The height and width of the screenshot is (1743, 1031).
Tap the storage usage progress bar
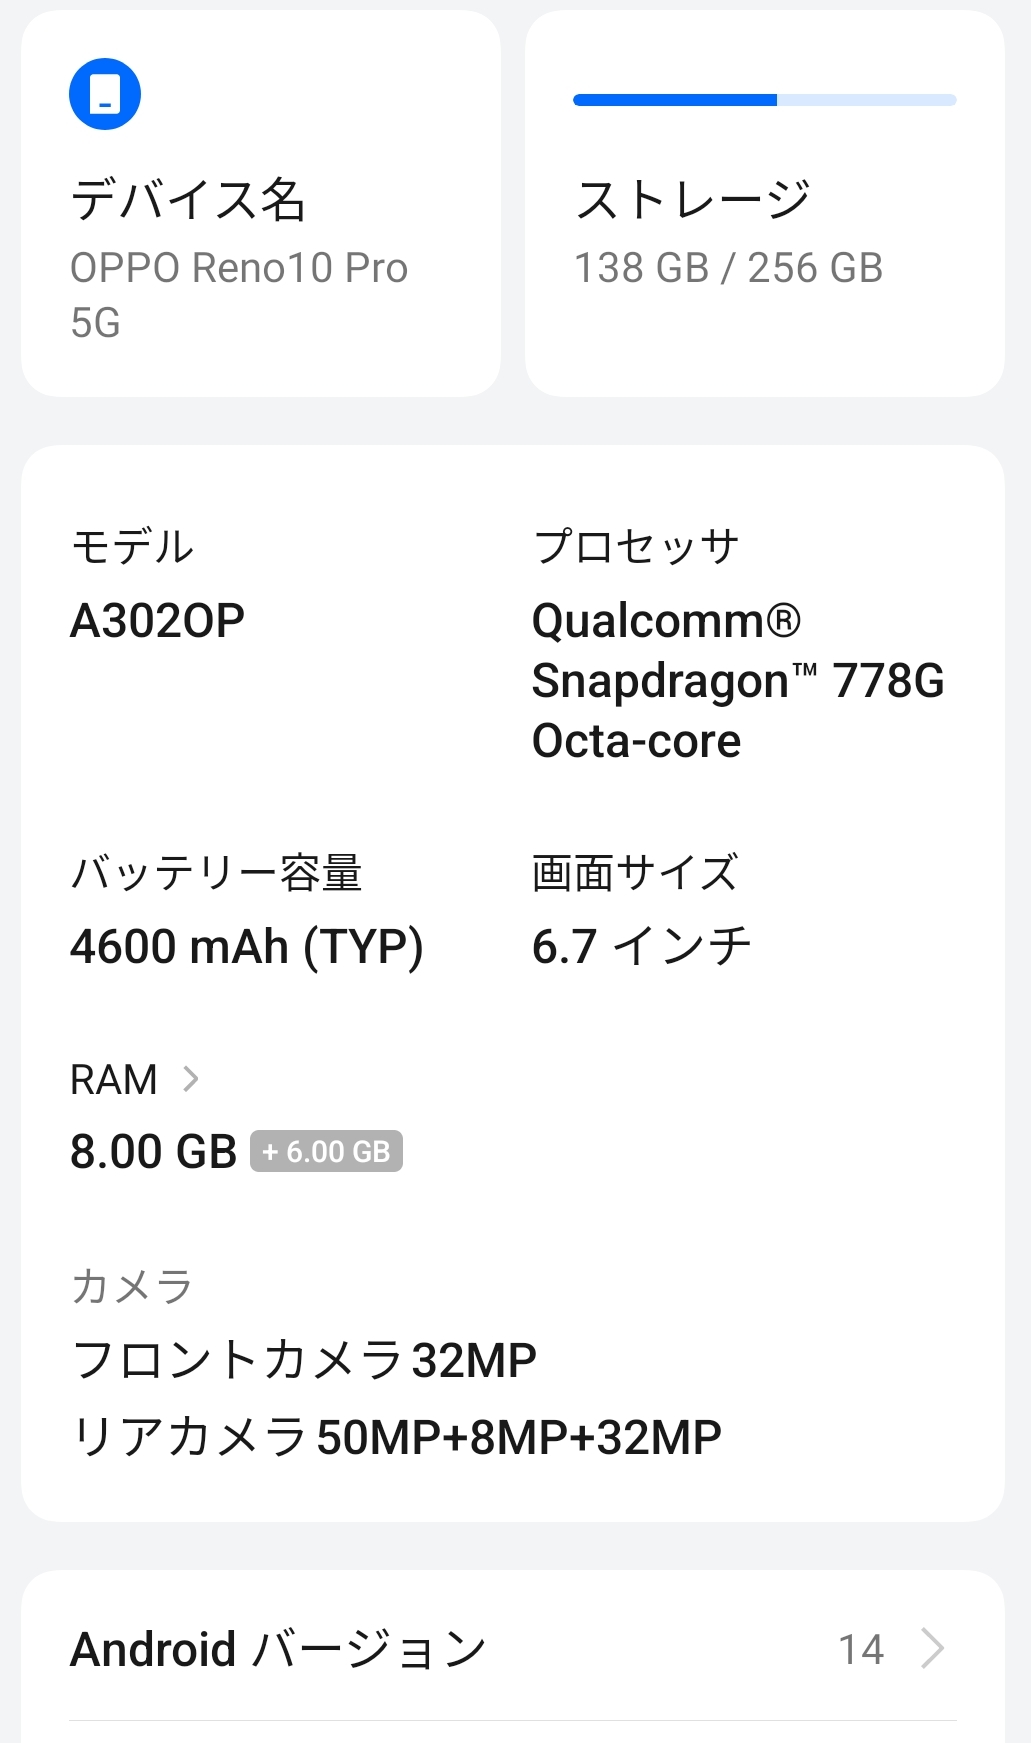pyautogui.click(x=764, y=100)
